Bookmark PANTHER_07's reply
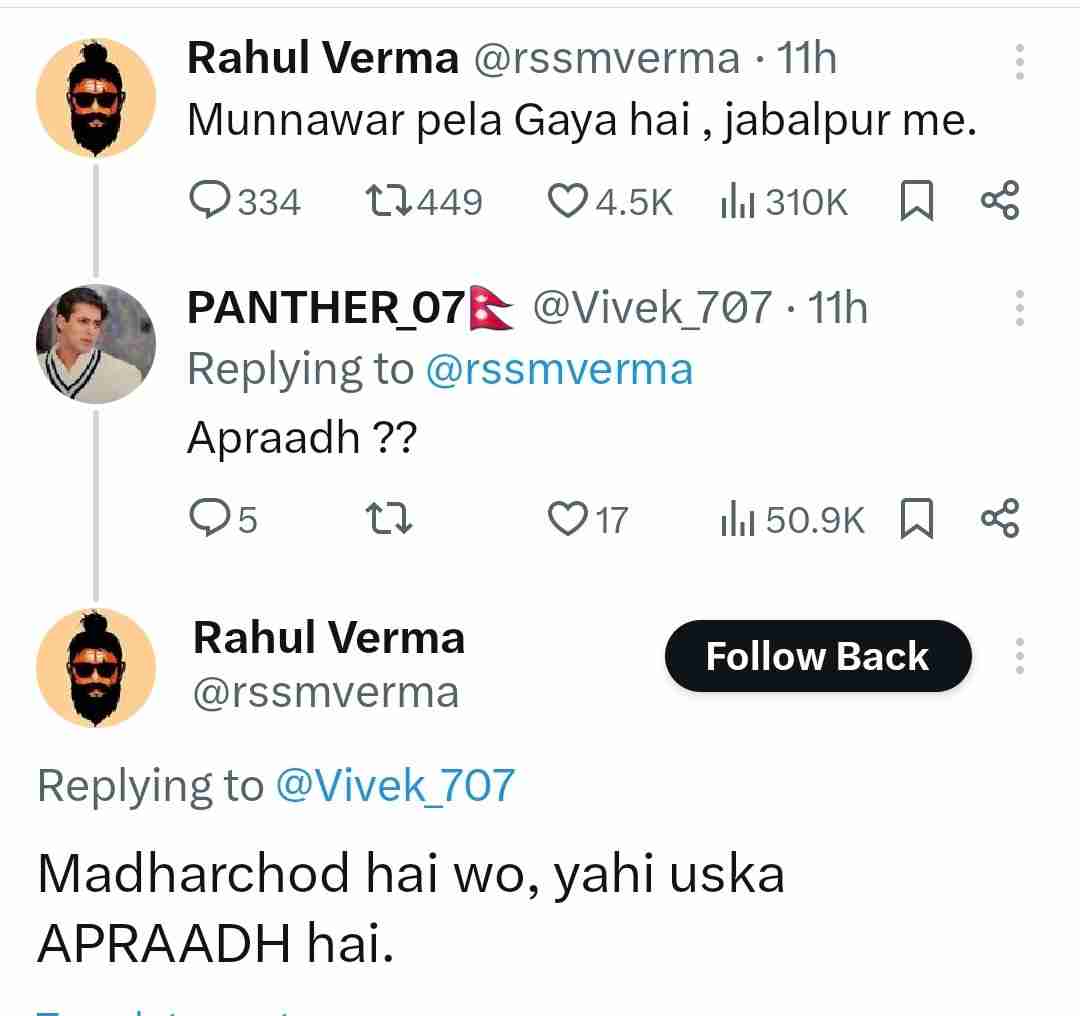Image resolution: width=1080 pixels, height=1016 pixels. click(x=917, y=518)
